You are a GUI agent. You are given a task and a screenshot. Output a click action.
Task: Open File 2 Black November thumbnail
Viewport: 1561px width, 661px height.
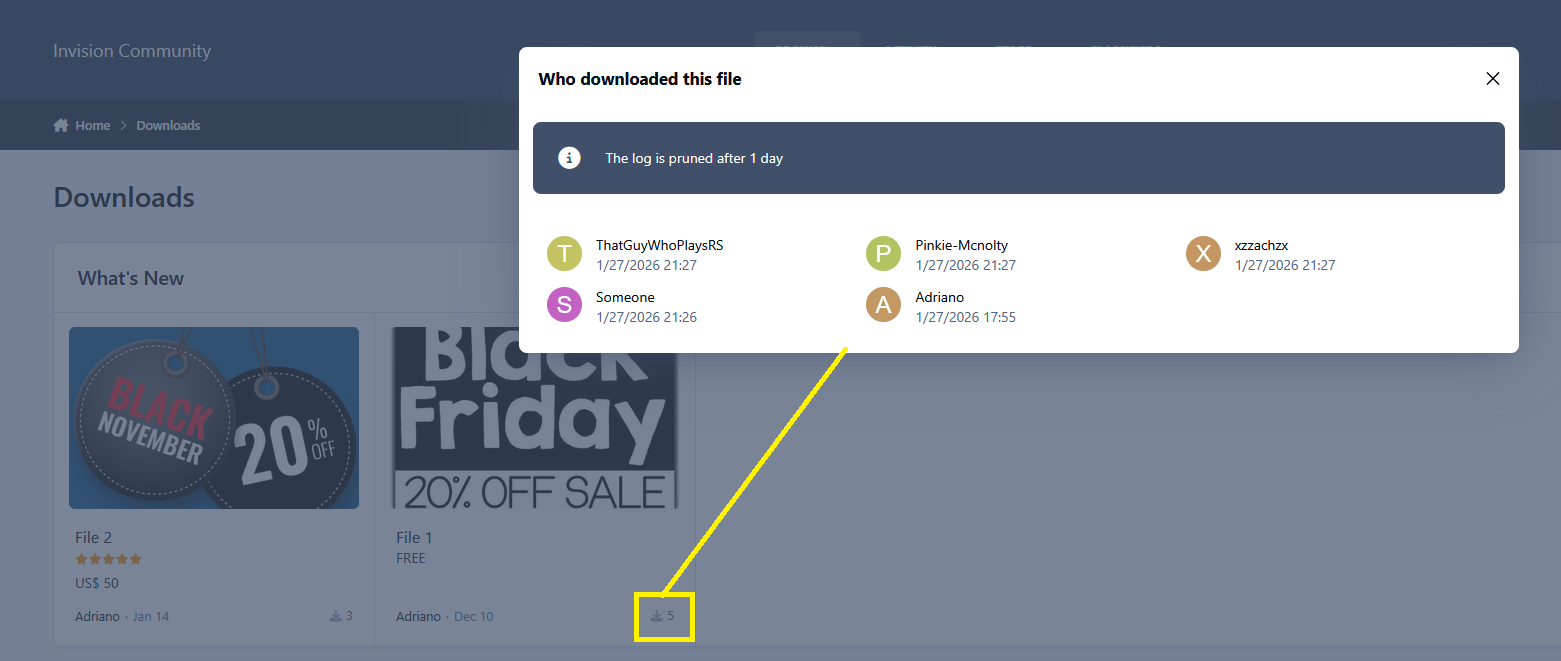(214, 418)
